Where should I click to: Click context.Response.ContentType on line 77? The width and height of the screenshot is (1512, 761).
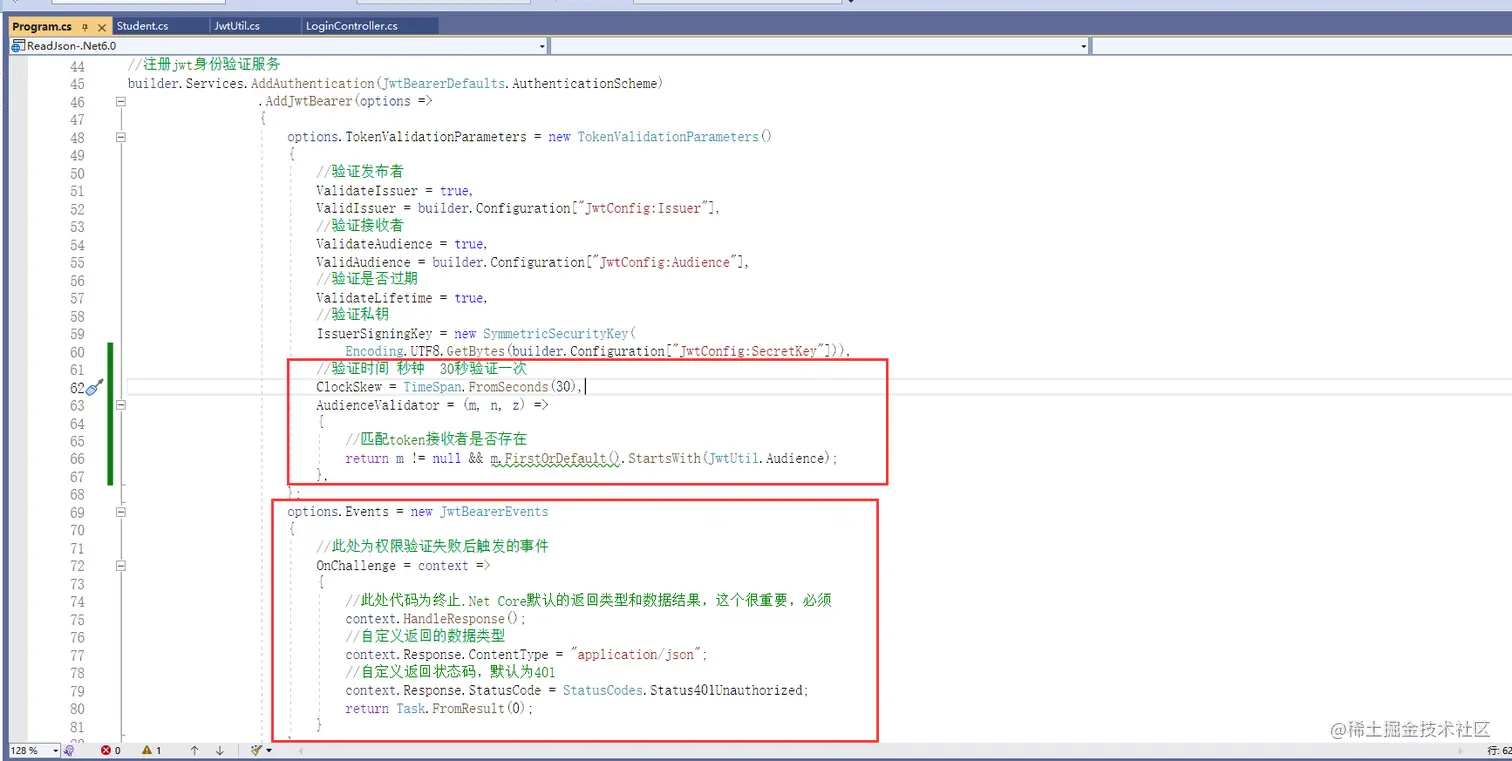(447, 655)
